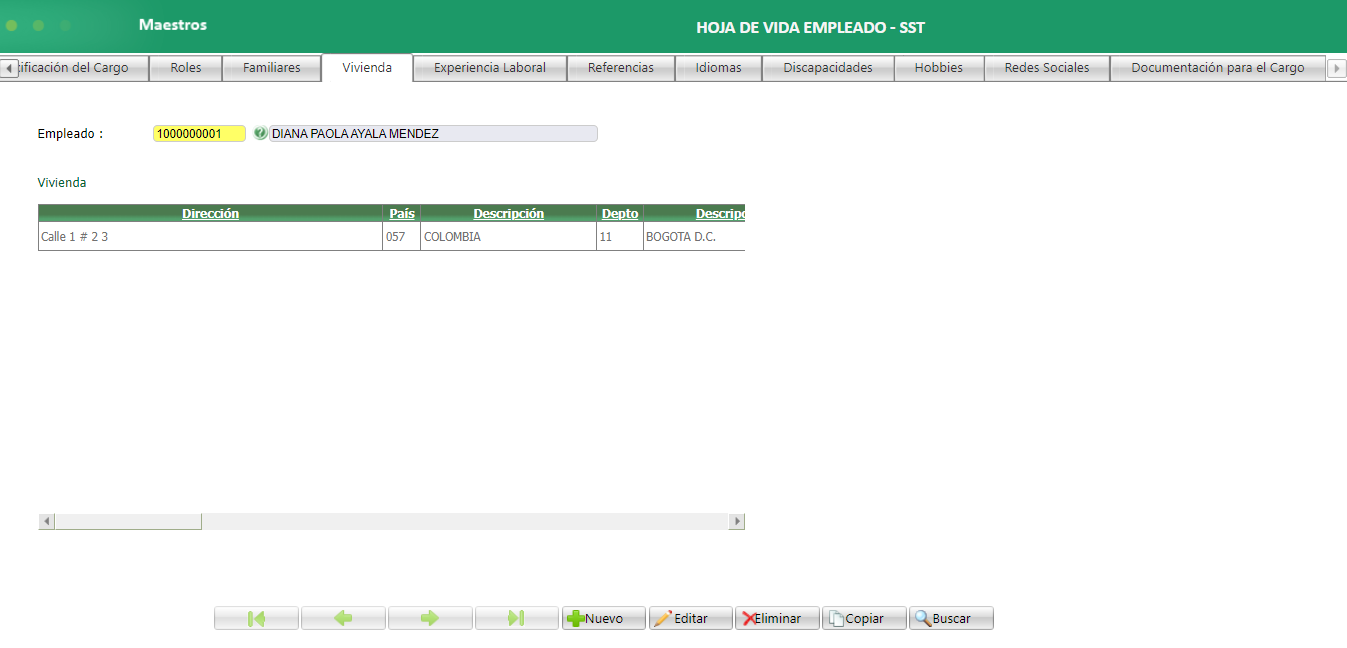1347x648 pixels.
Task: Advance to the next record
Action: pyautogui.click(x=430, y=617)
